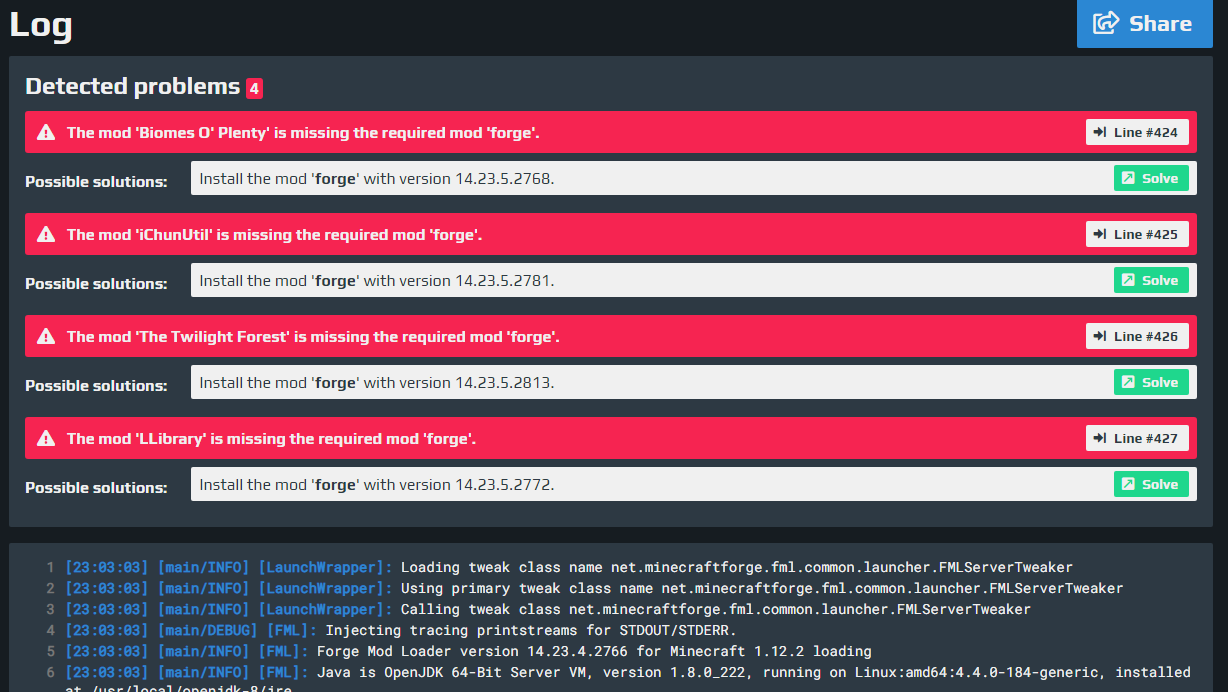Solve the LLibrary forge 14.23.5.2772 problem
Viewport: 1228px width, 692px height.
(1151, 484)
